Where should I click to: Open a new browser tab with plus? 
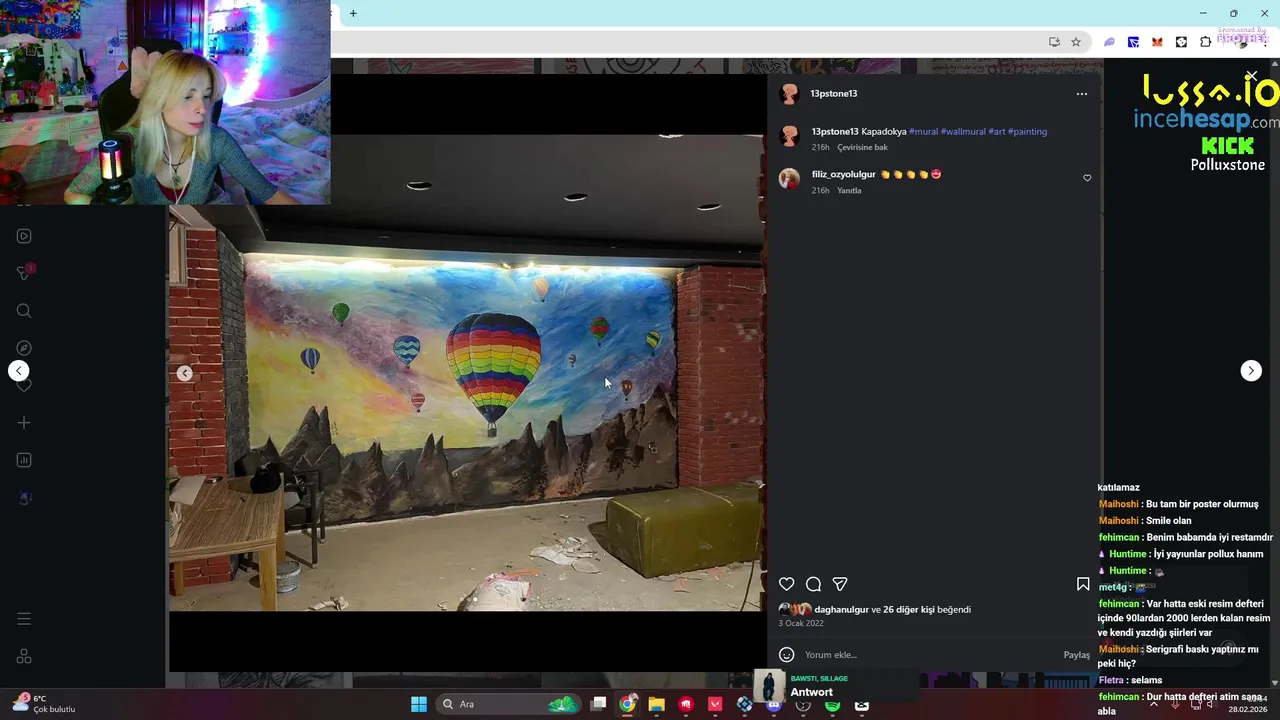pos(353,13)
